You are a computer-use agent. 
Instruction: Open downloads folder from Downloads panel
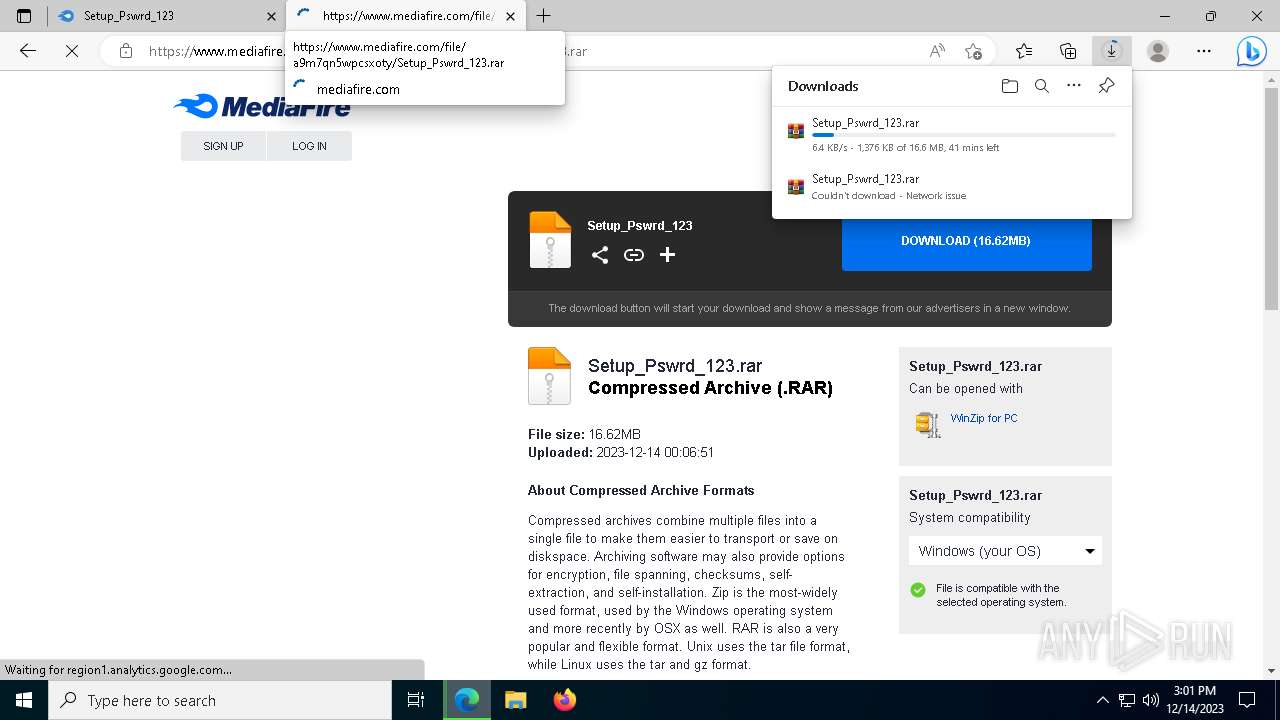[x=1010, y=86]
